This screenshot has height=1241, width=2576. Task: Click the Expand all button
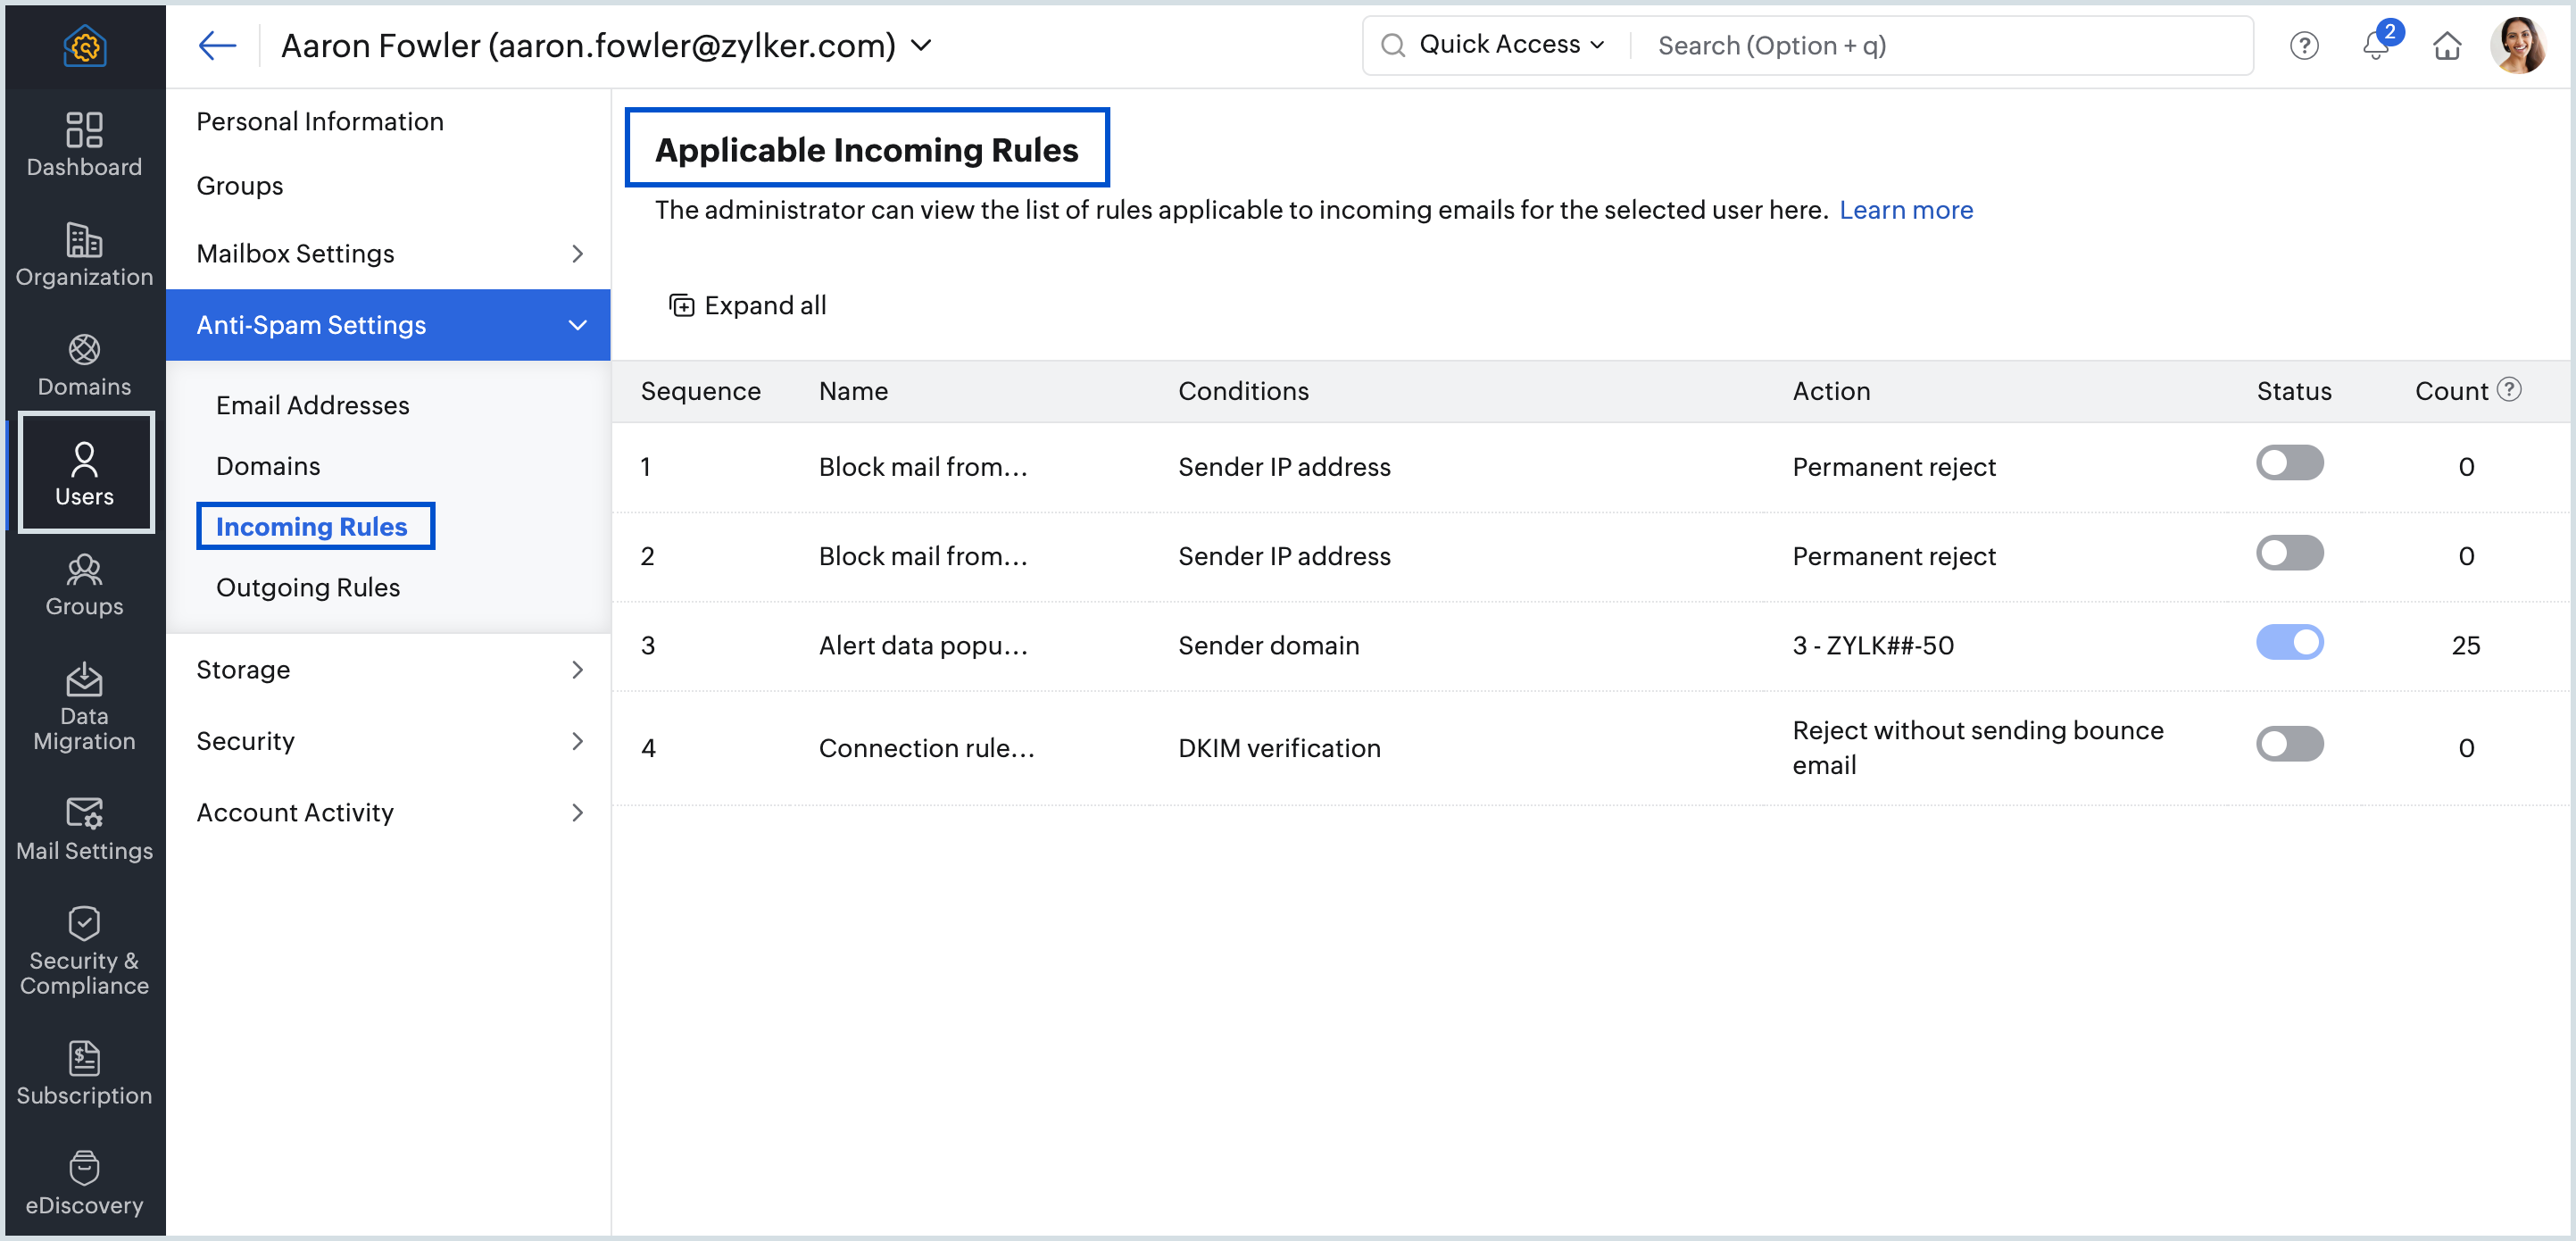pos(748,305)
